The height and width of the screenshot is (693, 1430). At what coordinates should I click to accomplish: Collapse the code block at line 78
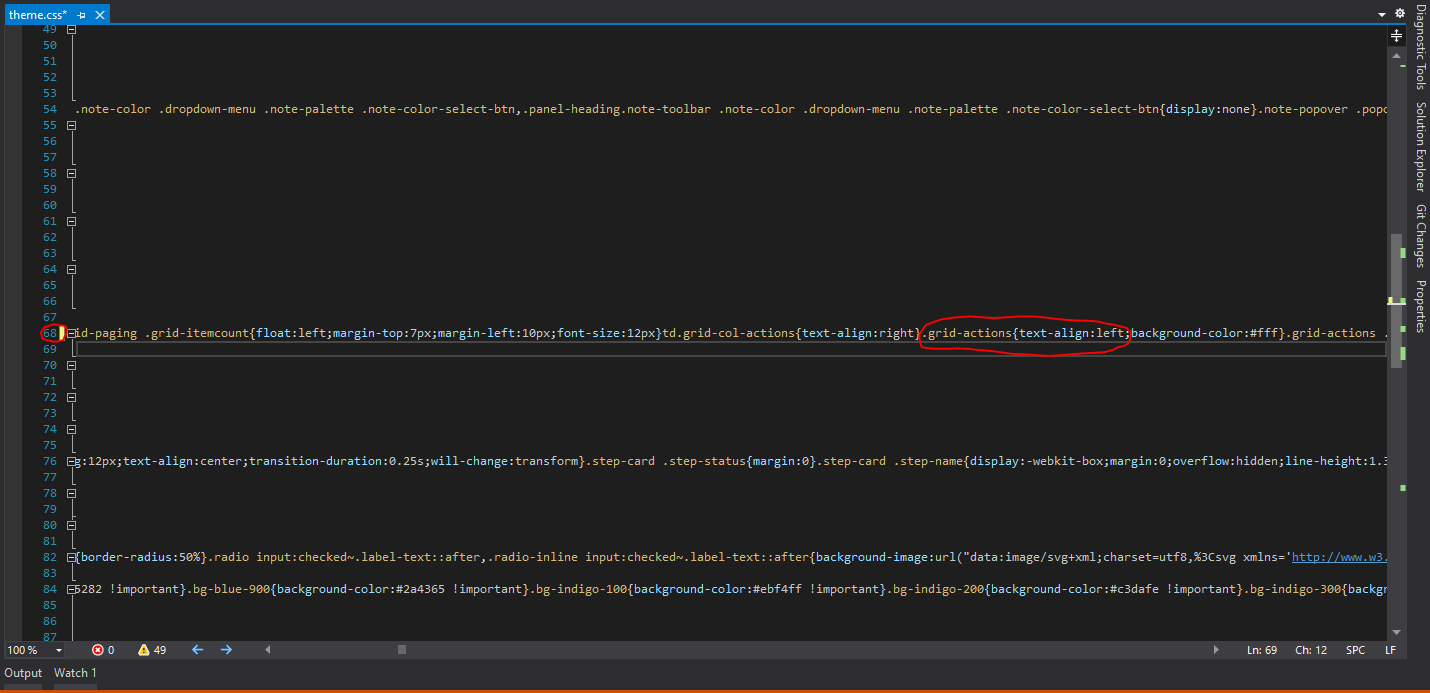tap(71, 493)
